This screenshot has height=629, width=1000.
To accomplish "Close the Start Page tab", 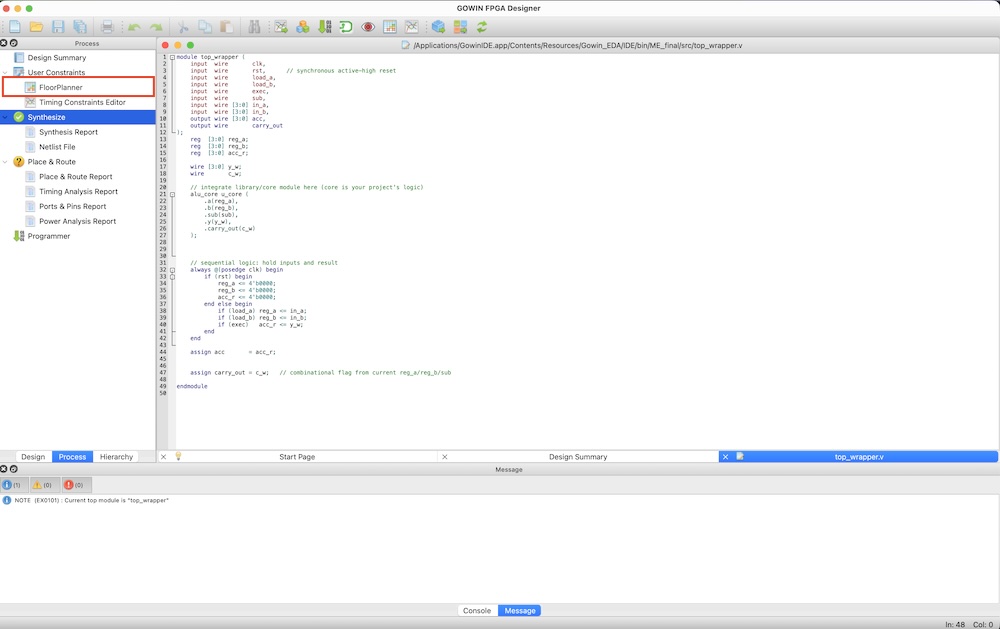I will (x=164, y=457).
